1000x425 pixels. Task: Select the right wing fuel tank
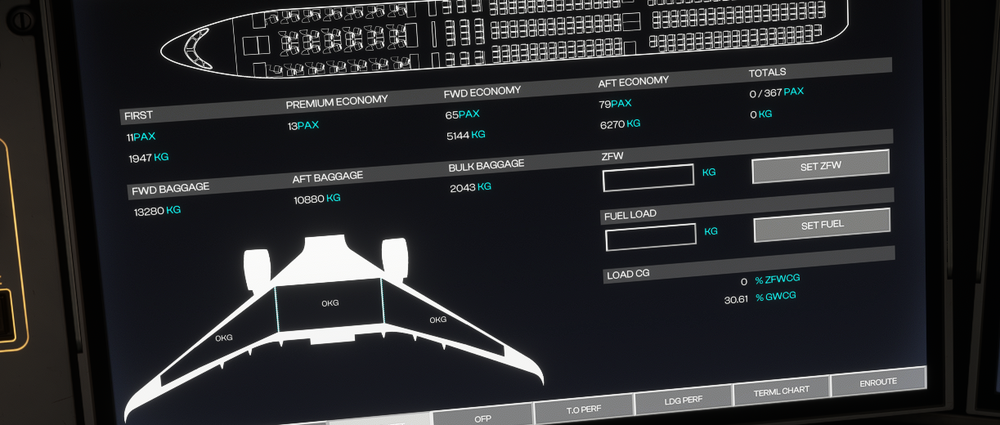[437, 320]
